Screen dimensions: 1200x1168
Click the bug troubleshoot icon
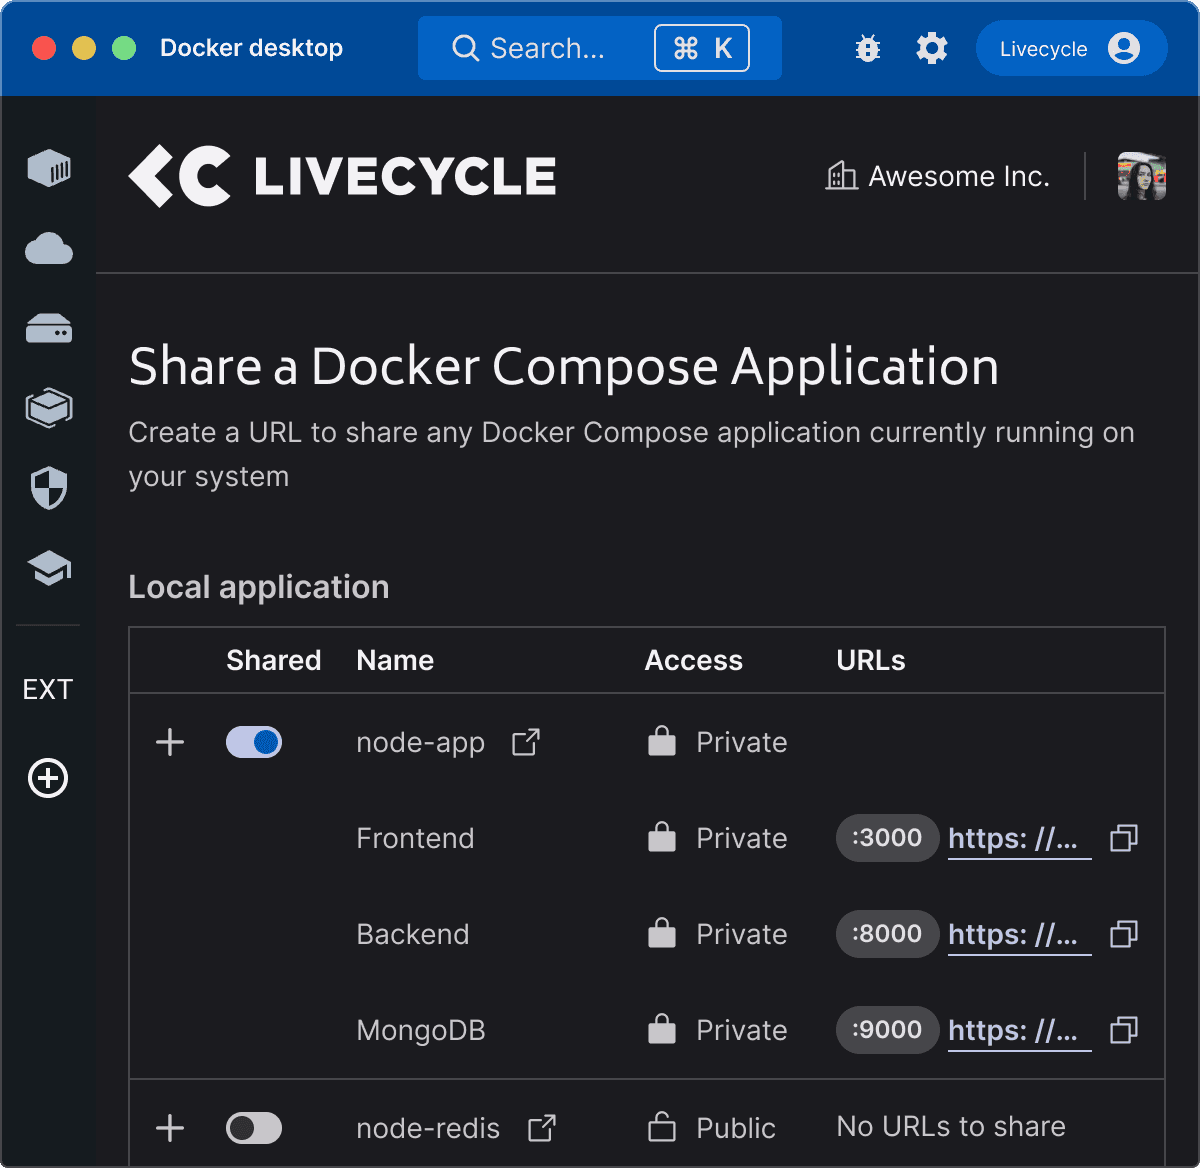(868, 48)
